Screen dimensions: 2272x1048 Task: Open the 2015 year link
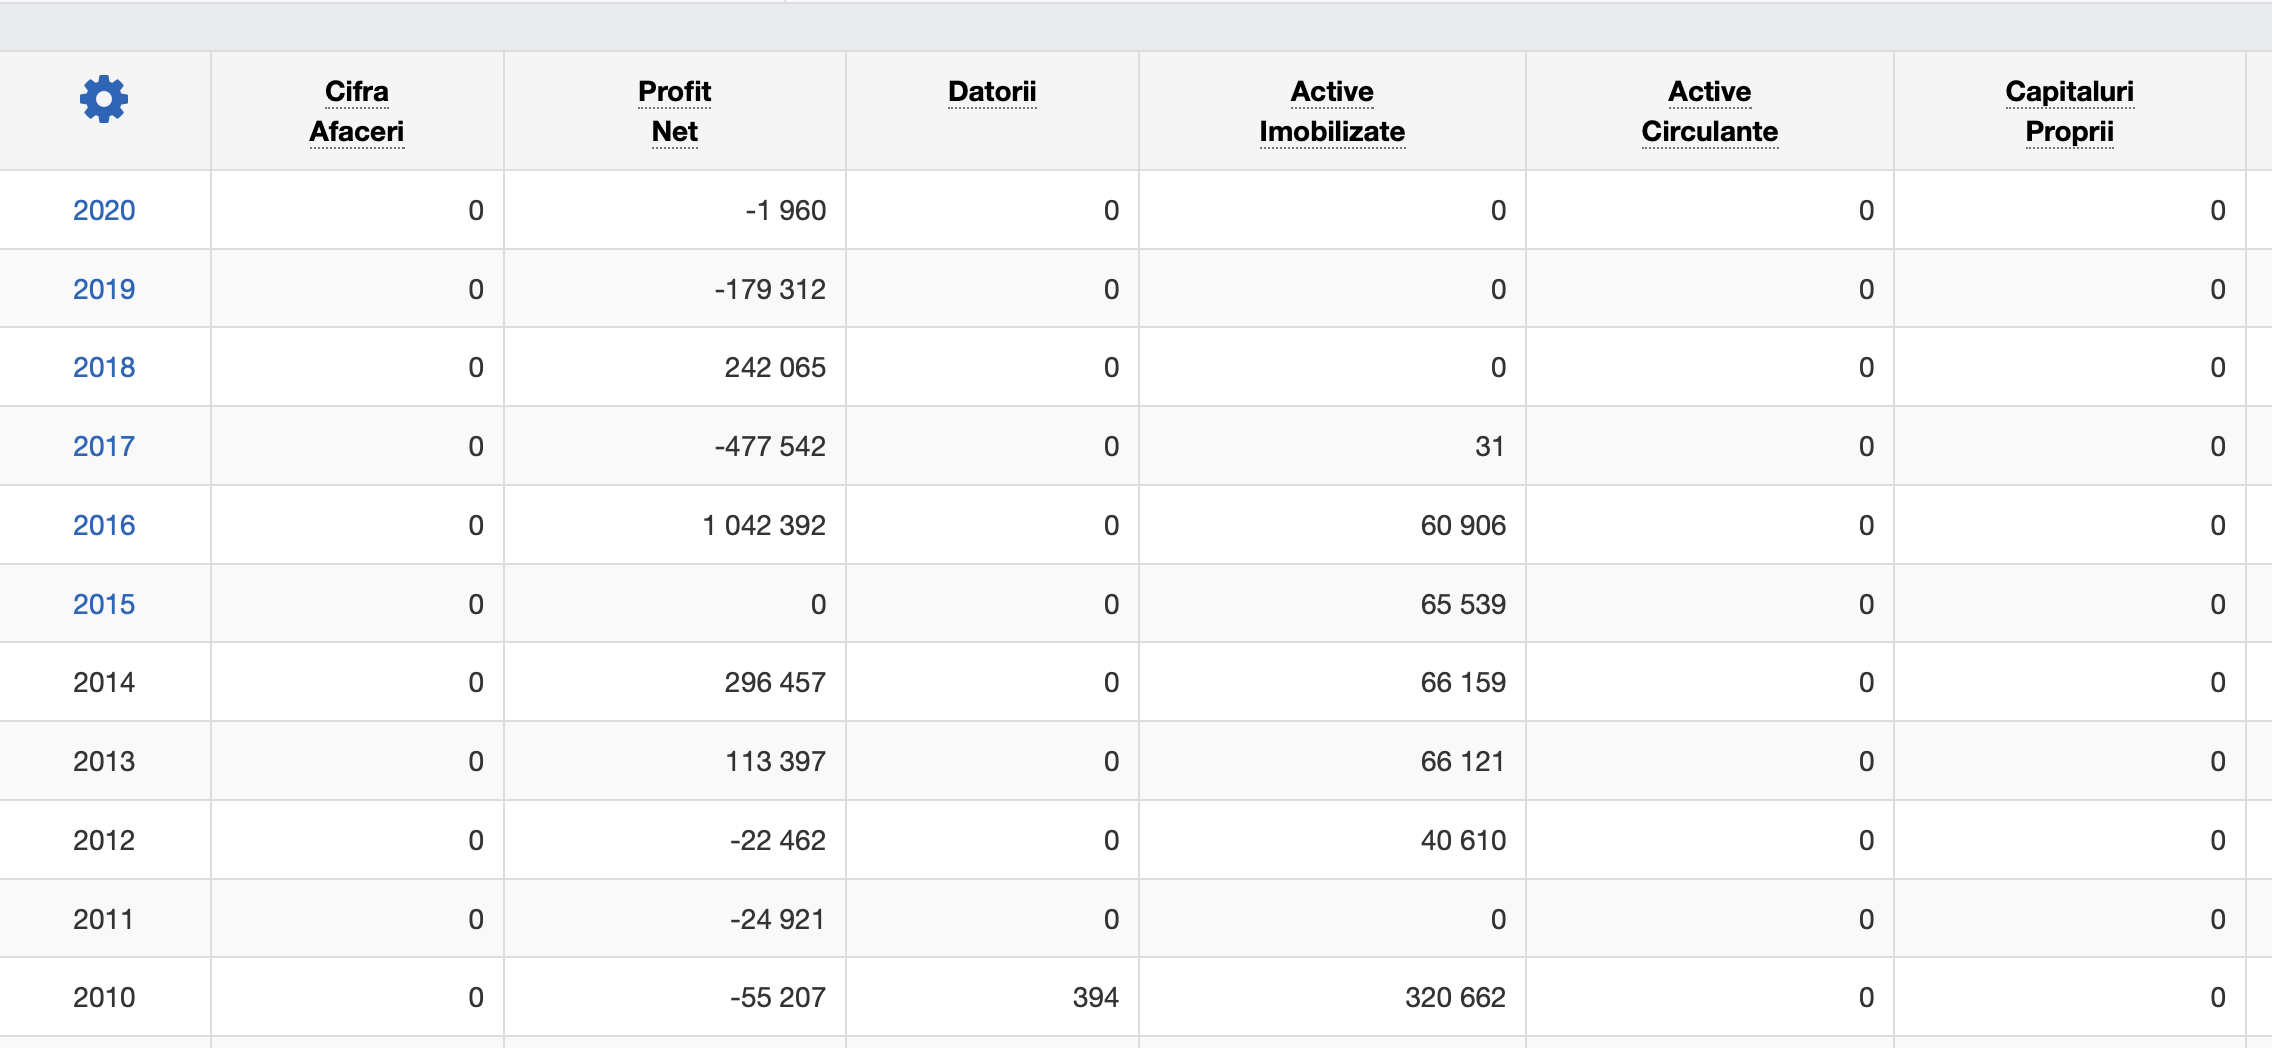pos(104,604)
